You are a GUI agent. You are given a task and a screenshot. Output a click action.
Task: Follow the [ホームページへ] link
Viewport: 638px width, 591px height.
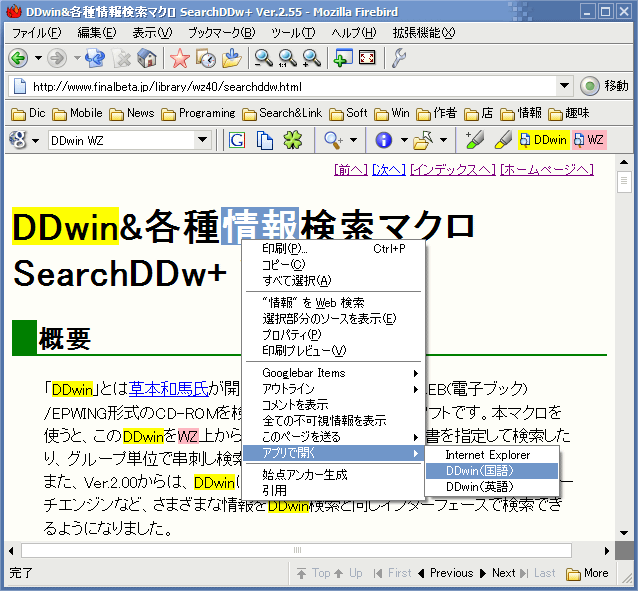point(547,170)
